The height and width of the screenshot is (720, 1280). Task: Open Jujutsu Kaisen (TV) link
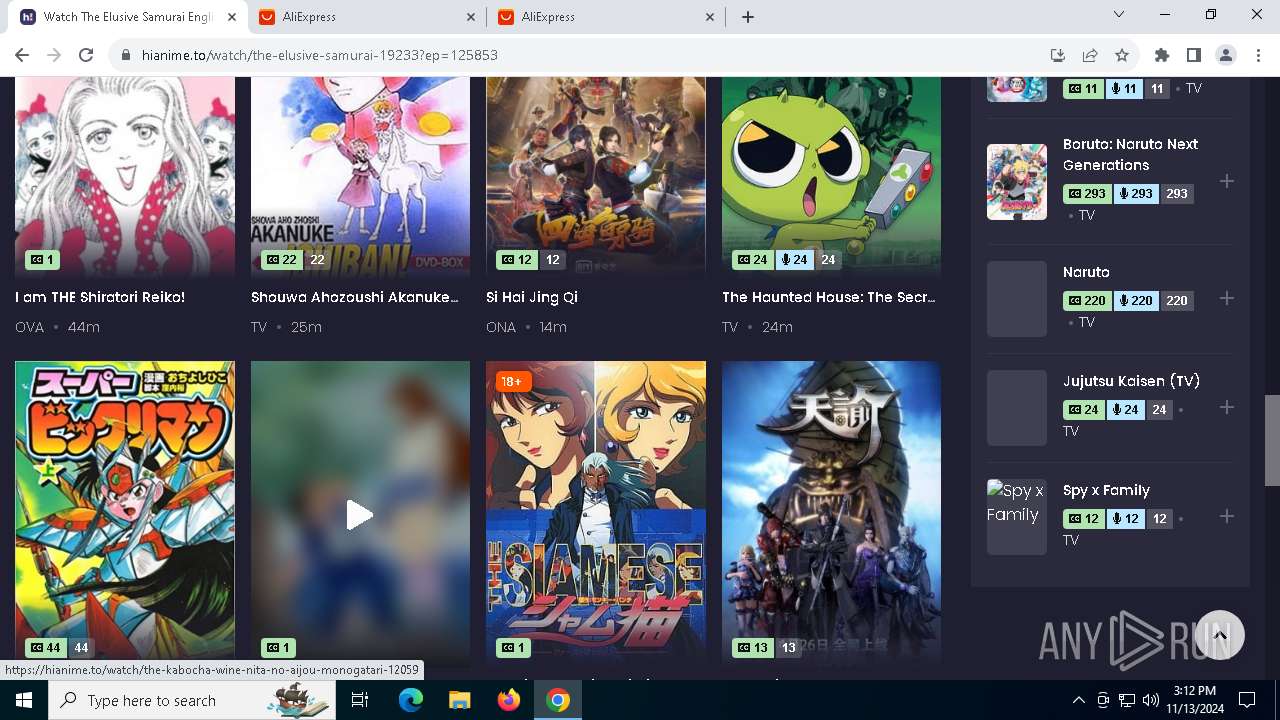1131,381
